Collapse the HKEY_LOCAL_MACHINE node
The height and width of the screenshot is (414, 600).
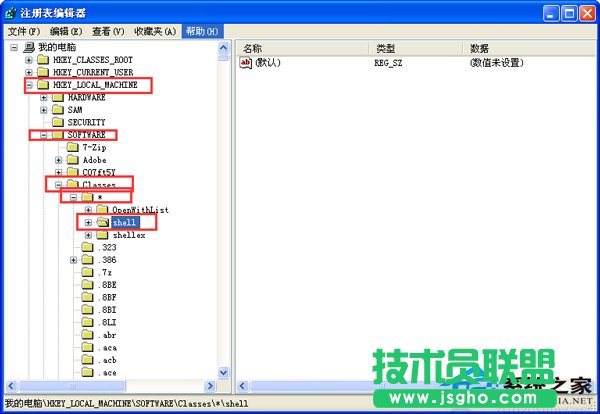point(29,85)
